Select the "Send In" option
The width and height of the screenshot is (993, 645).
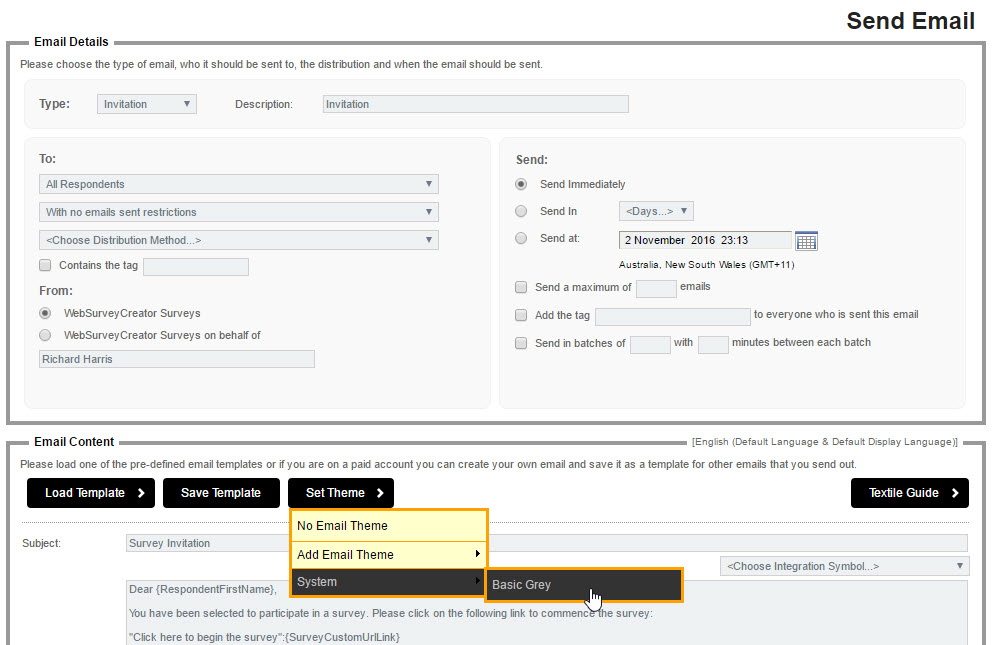[521, 210]
